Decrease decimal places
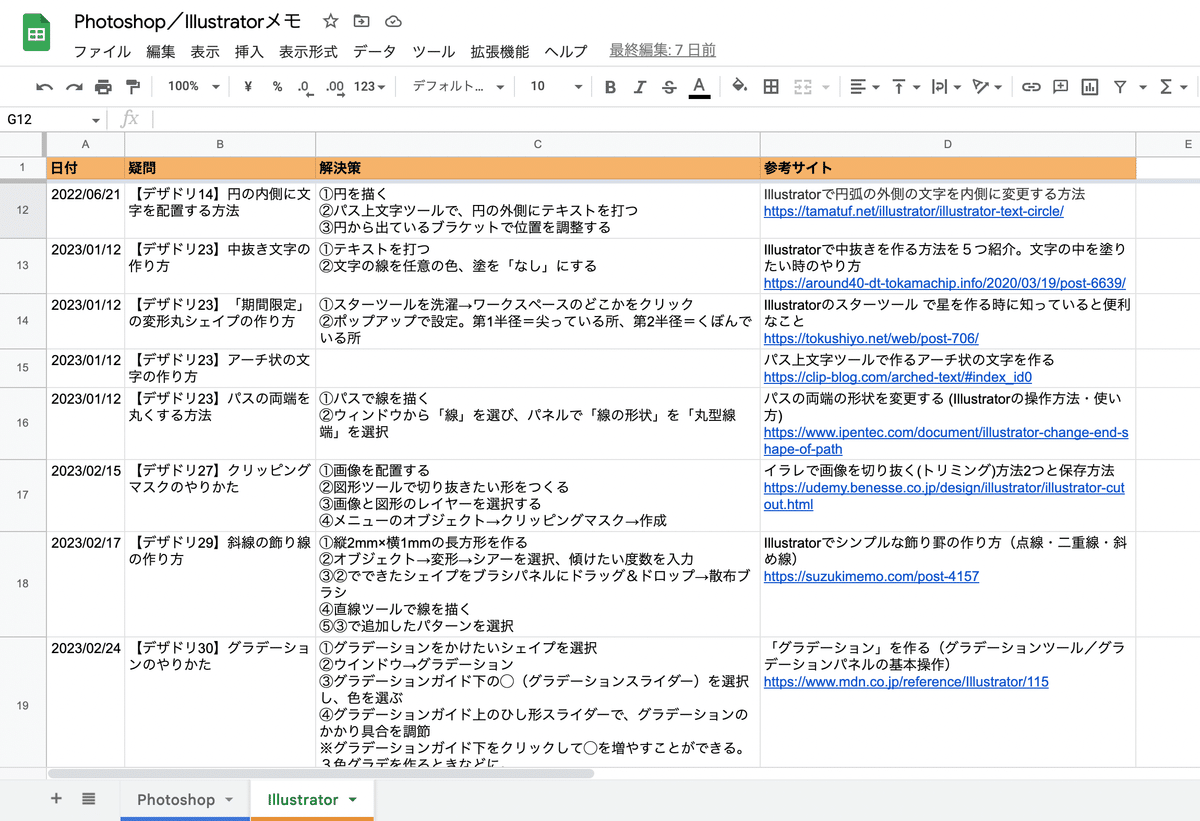 click(304, 87)
